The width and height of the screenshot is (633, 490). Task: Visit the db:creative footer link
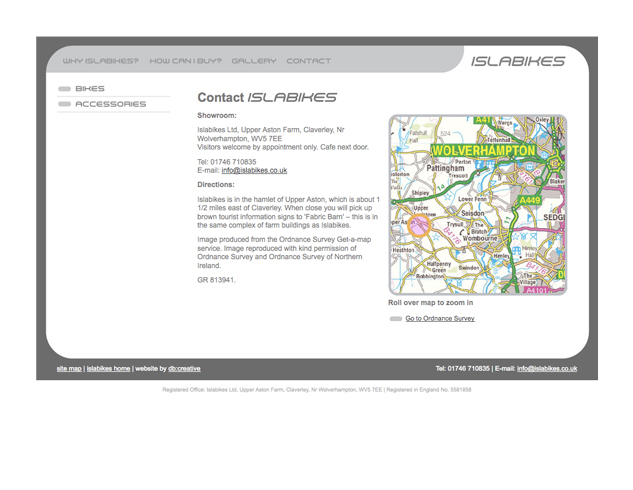tap(184, 369)
